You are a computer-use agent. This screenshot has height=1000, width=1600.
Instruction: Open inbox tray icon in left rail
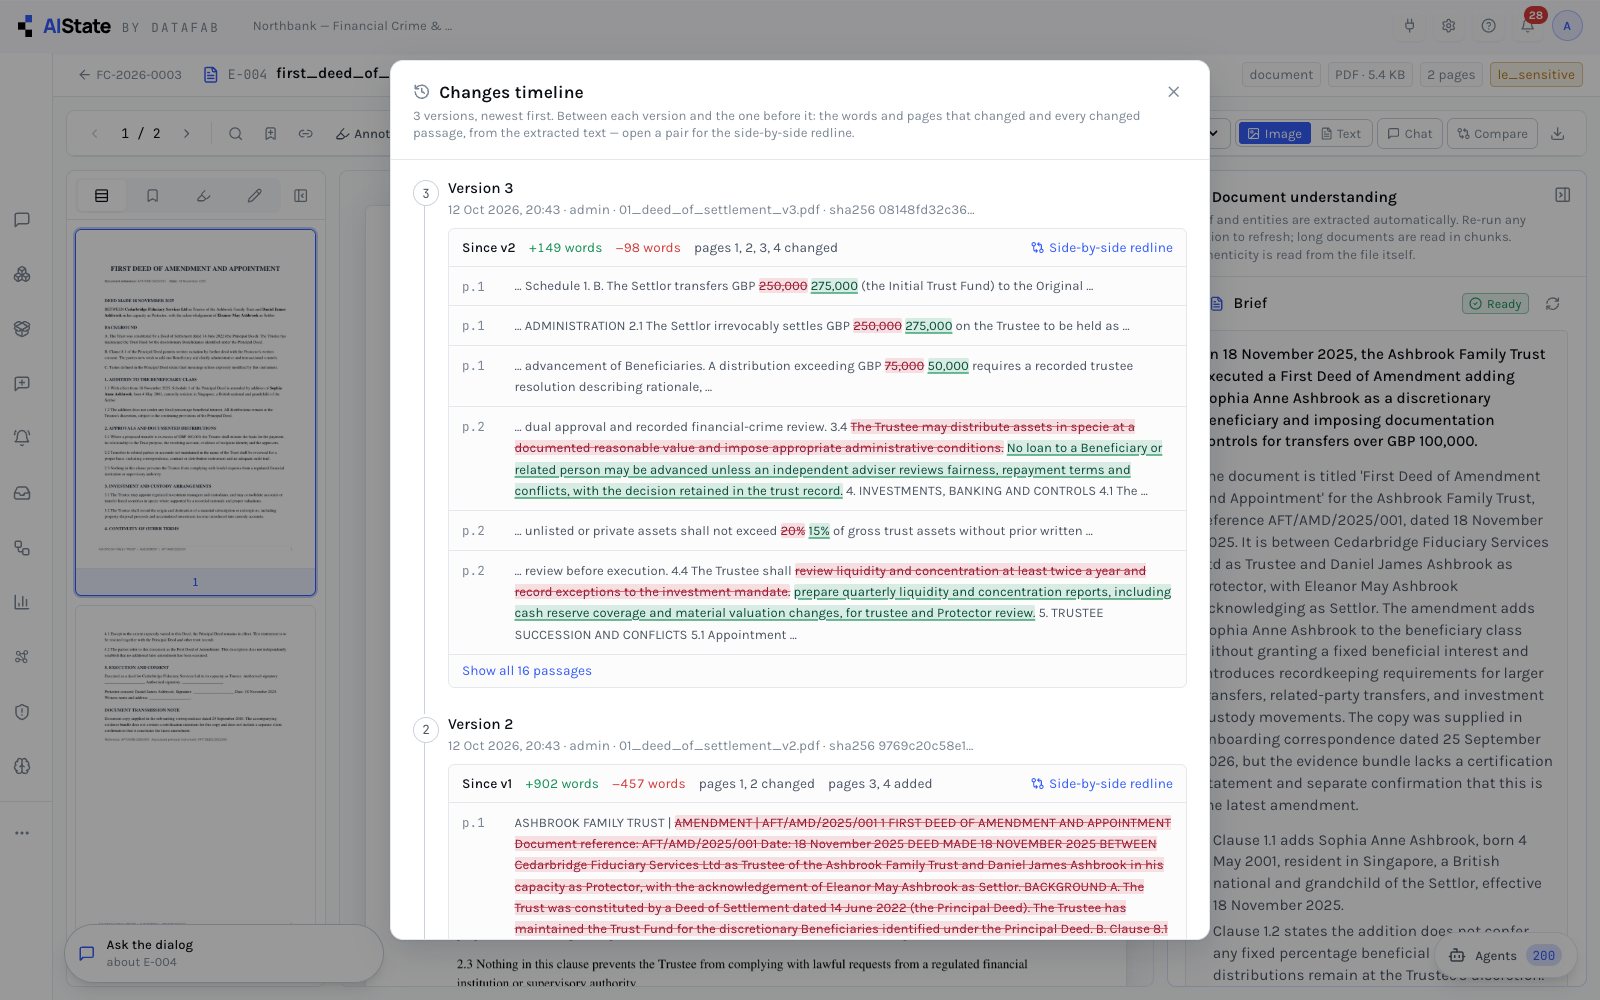point(22,493)
